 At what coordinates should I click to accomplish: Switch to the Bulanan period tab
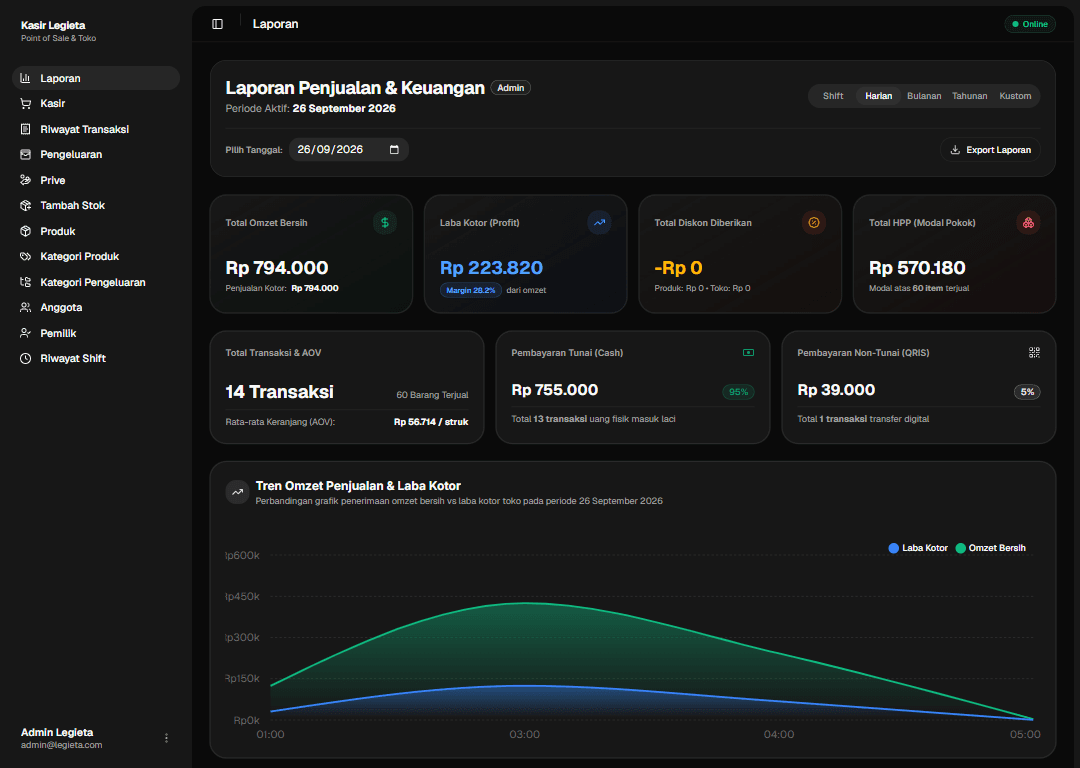pyautogui.click(x=924, y=96)
